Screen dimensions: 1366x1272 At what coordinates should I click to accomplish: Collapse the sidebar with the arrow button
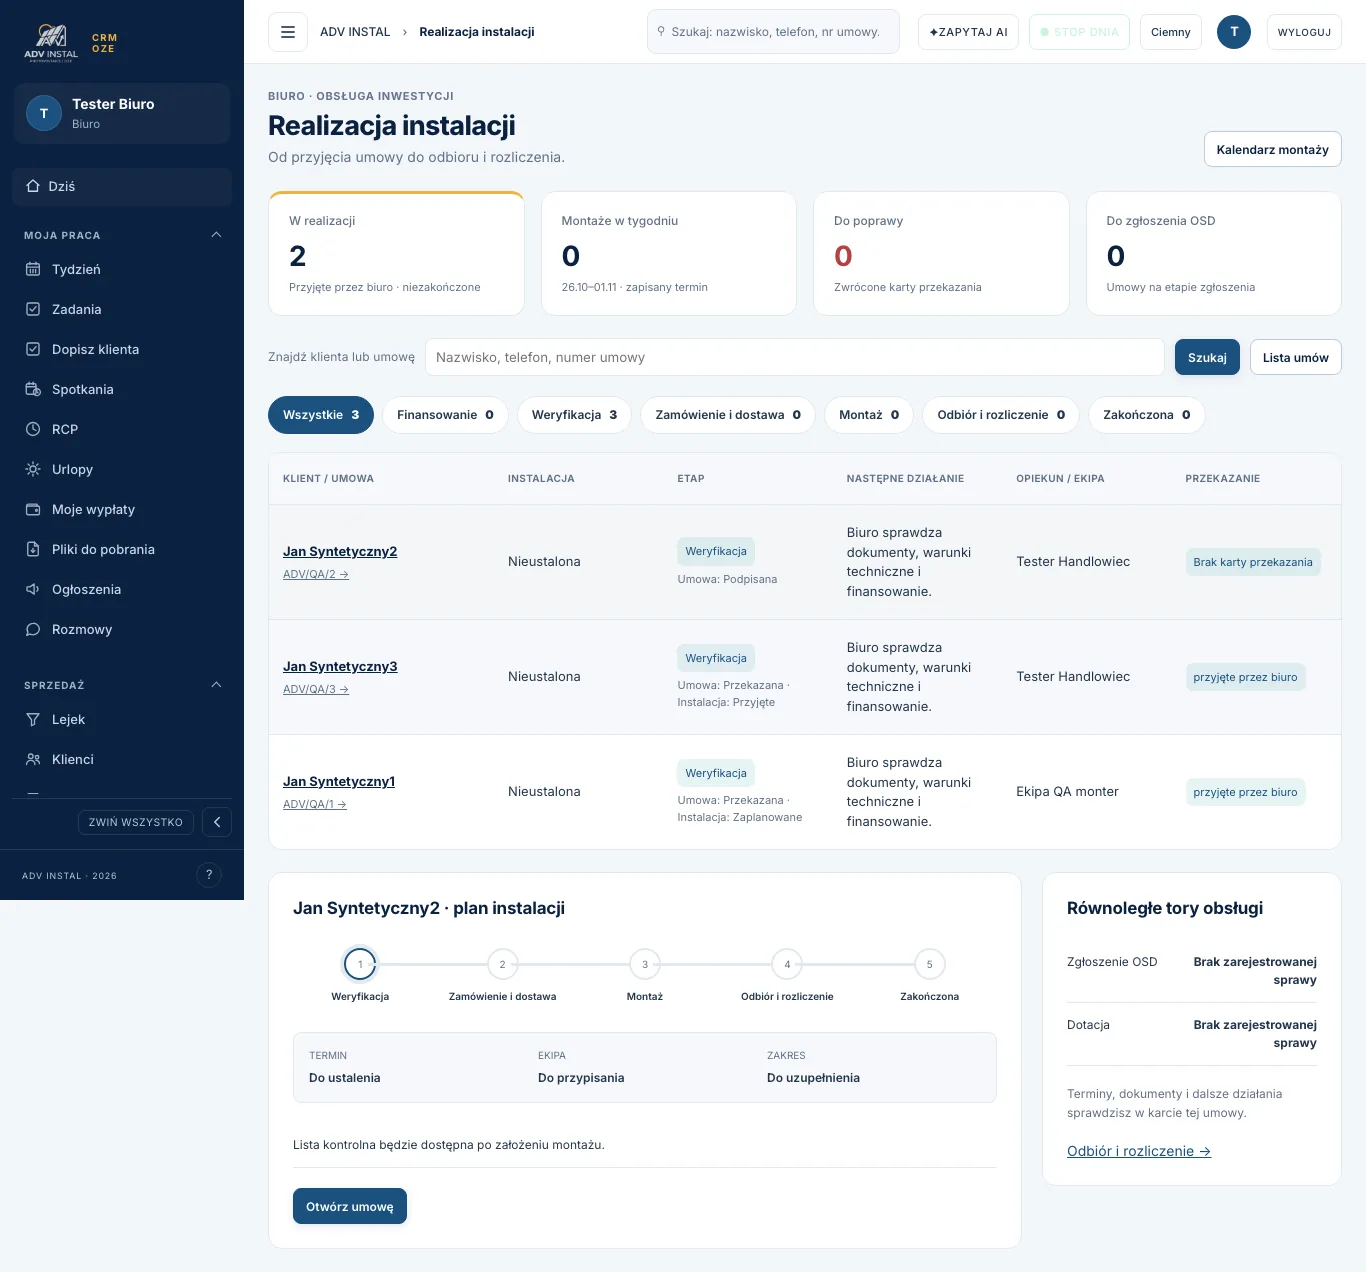(x=217, y=822)
